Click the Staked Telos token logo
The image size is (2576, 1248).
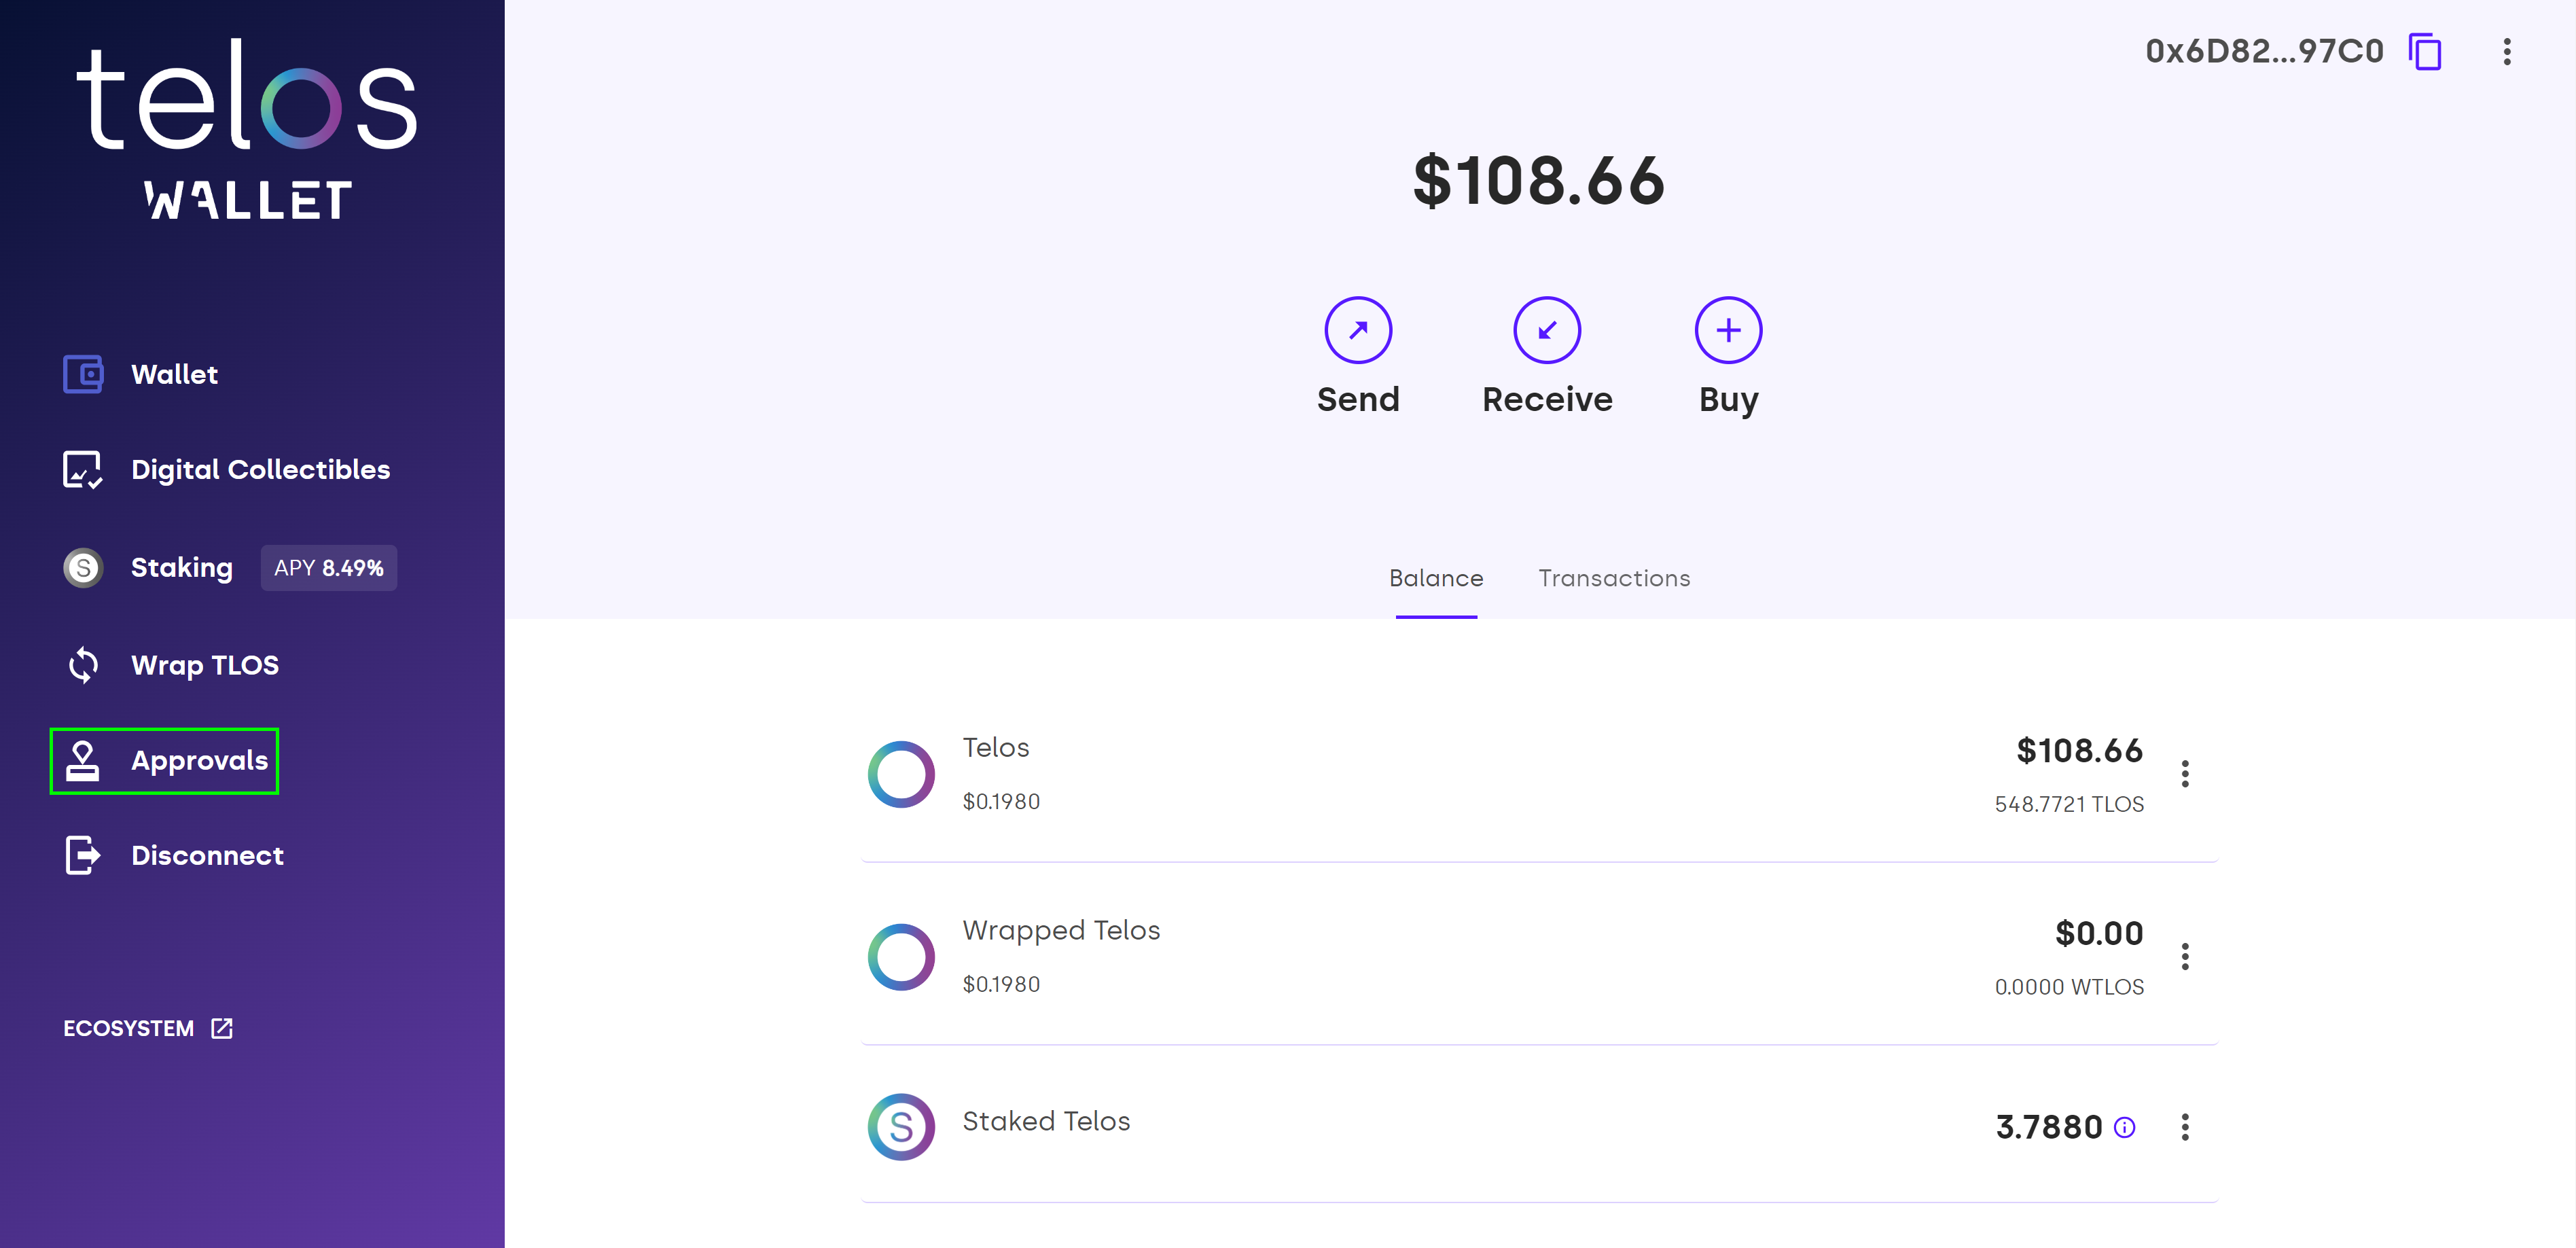[901, 1127]
